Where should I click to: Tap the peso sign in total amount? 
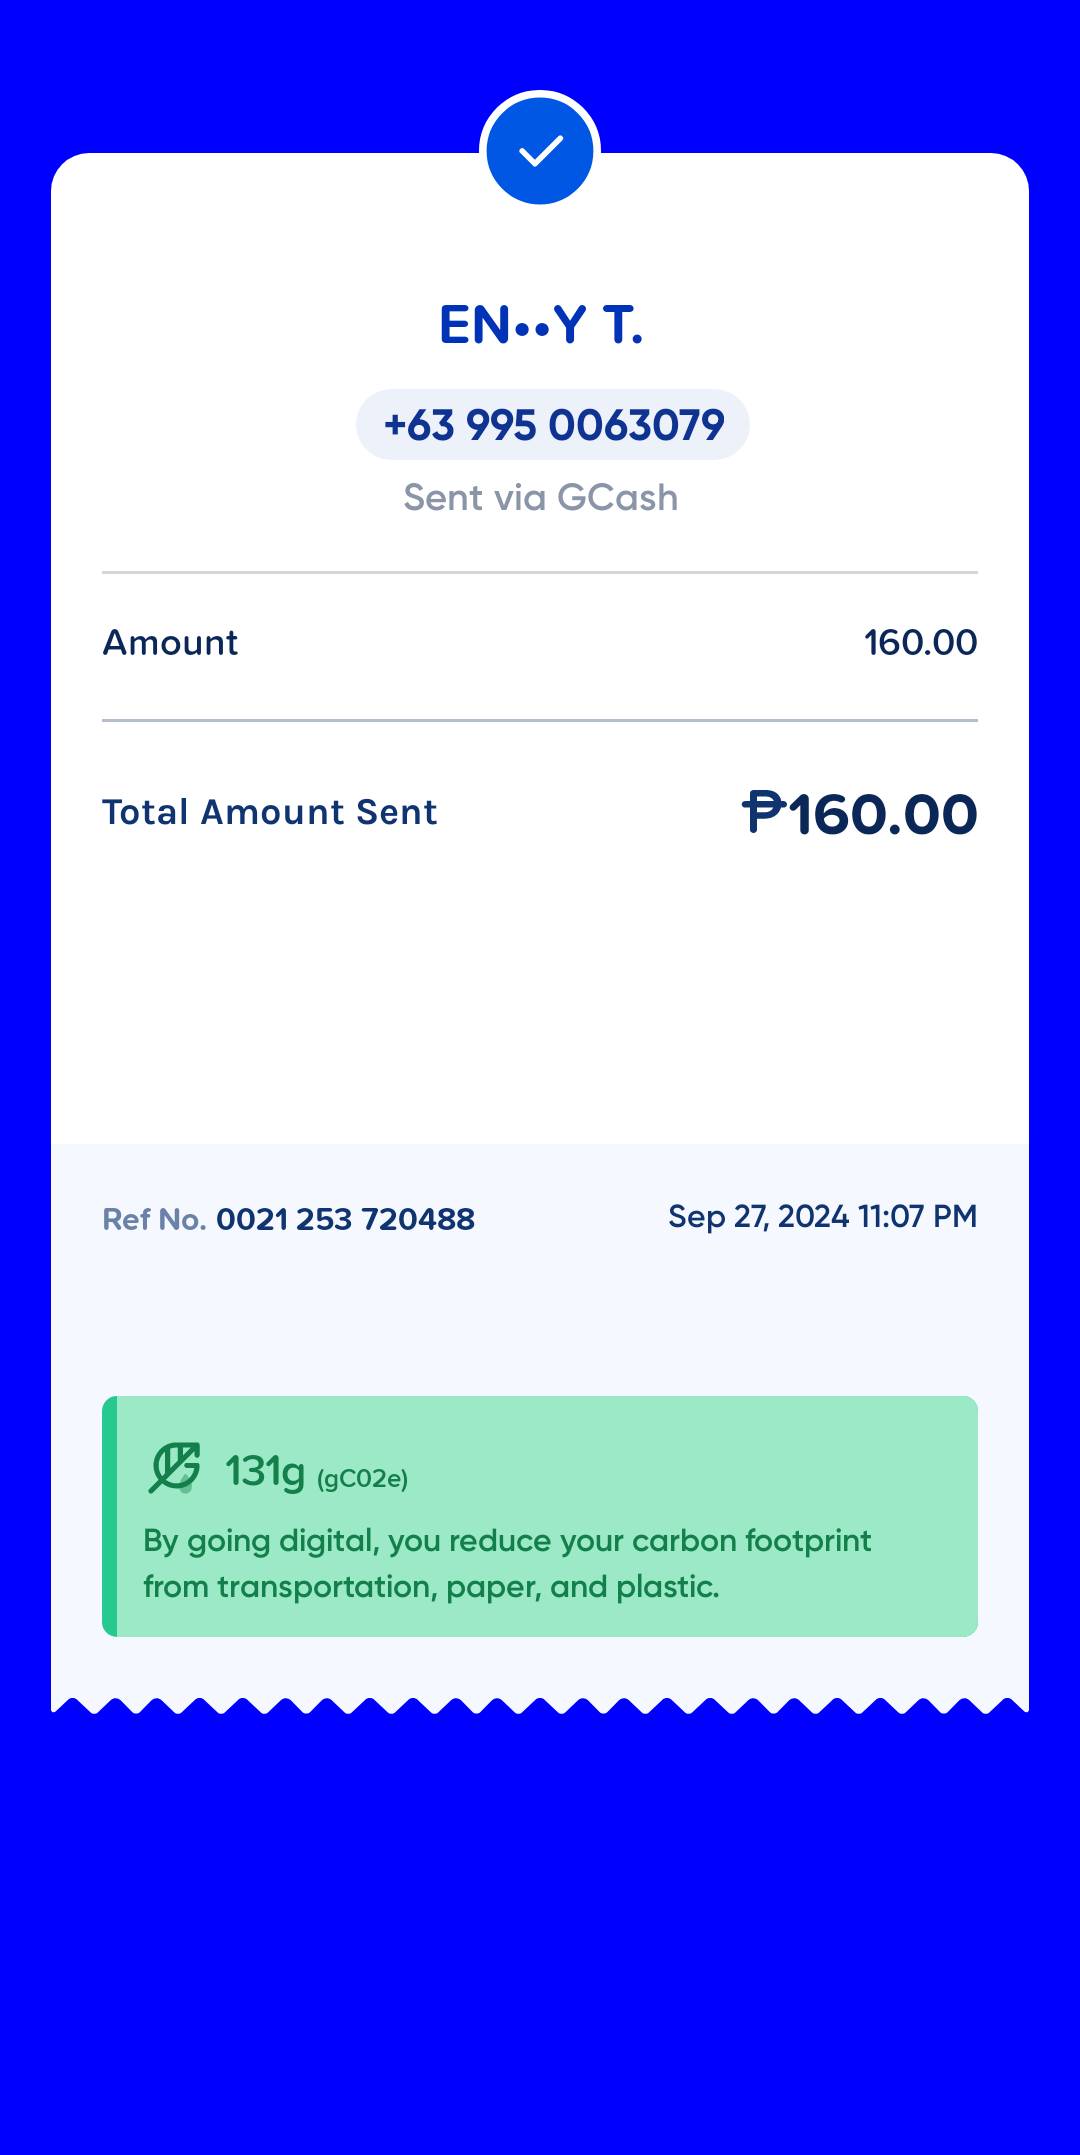click(764, 811)
